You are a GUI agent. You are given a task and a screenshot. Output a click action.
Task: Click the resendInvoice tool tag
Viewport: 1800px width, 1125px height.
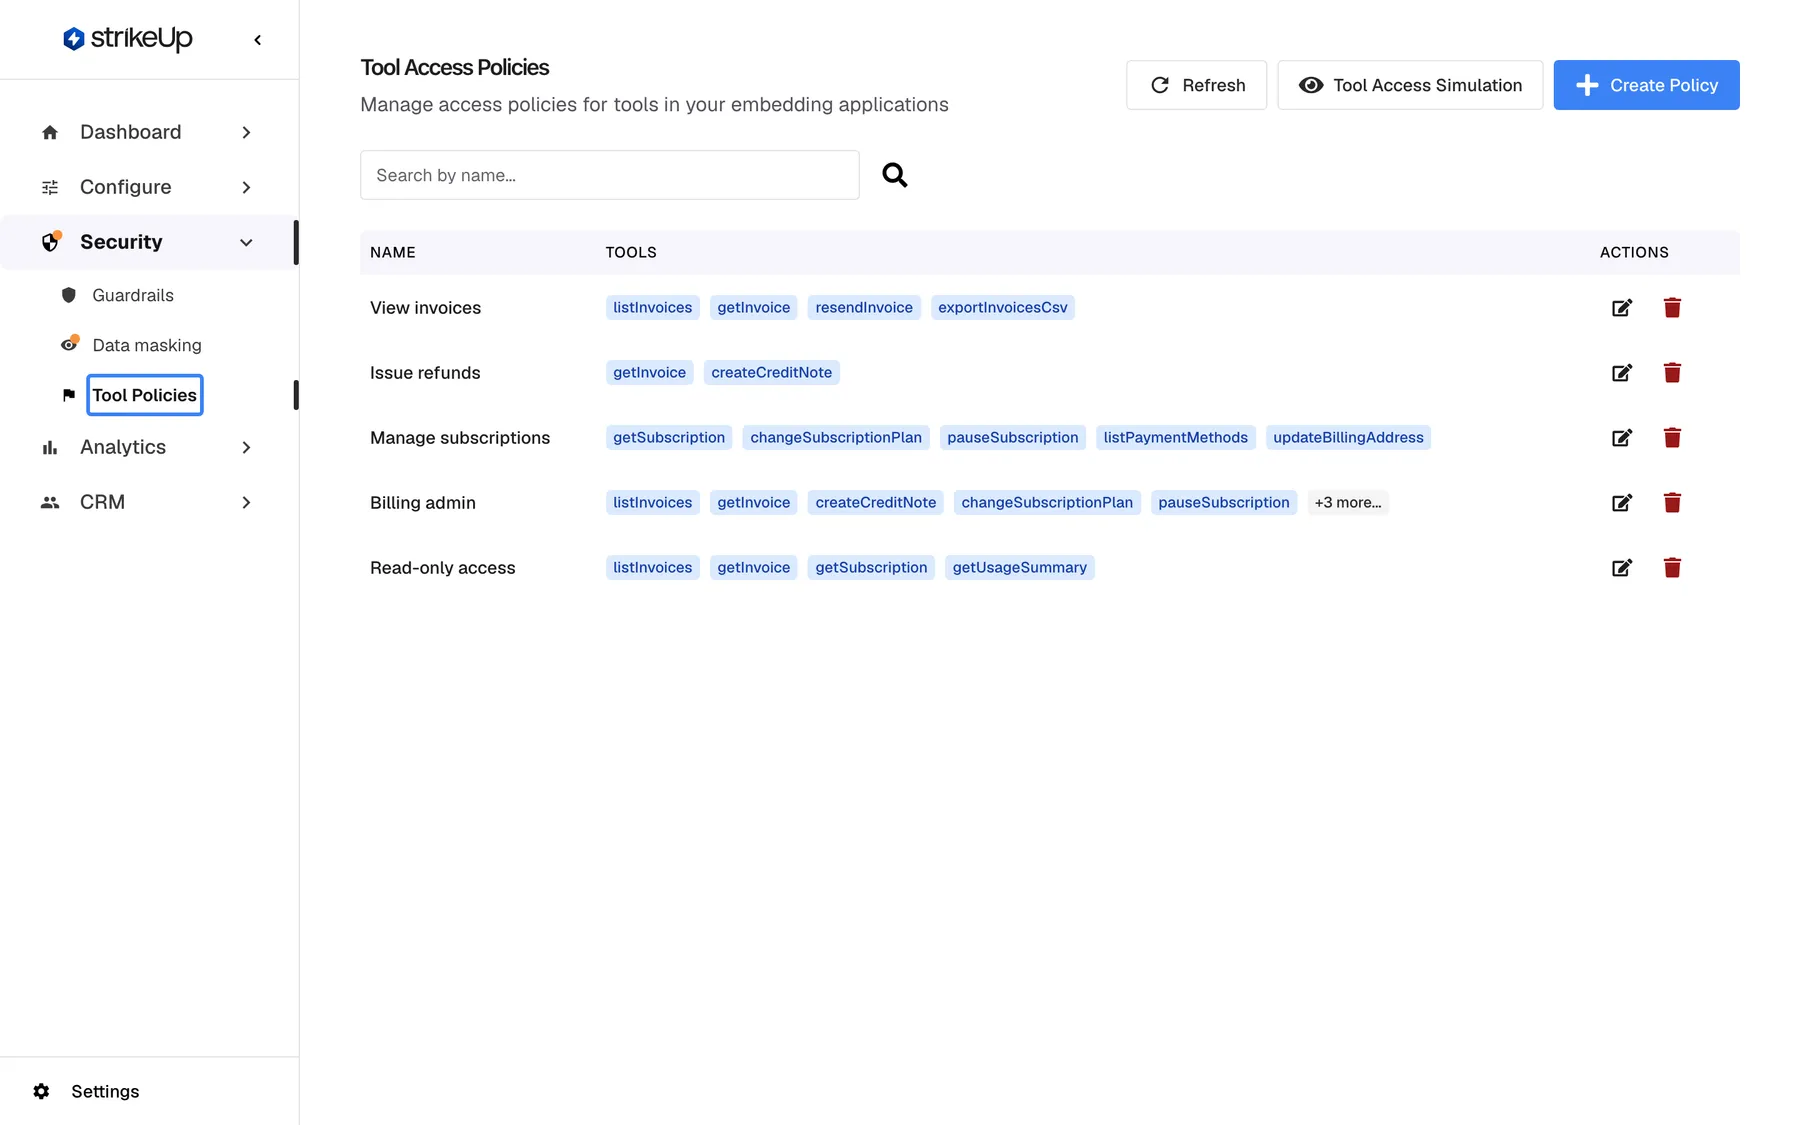[x=864, y=307]
